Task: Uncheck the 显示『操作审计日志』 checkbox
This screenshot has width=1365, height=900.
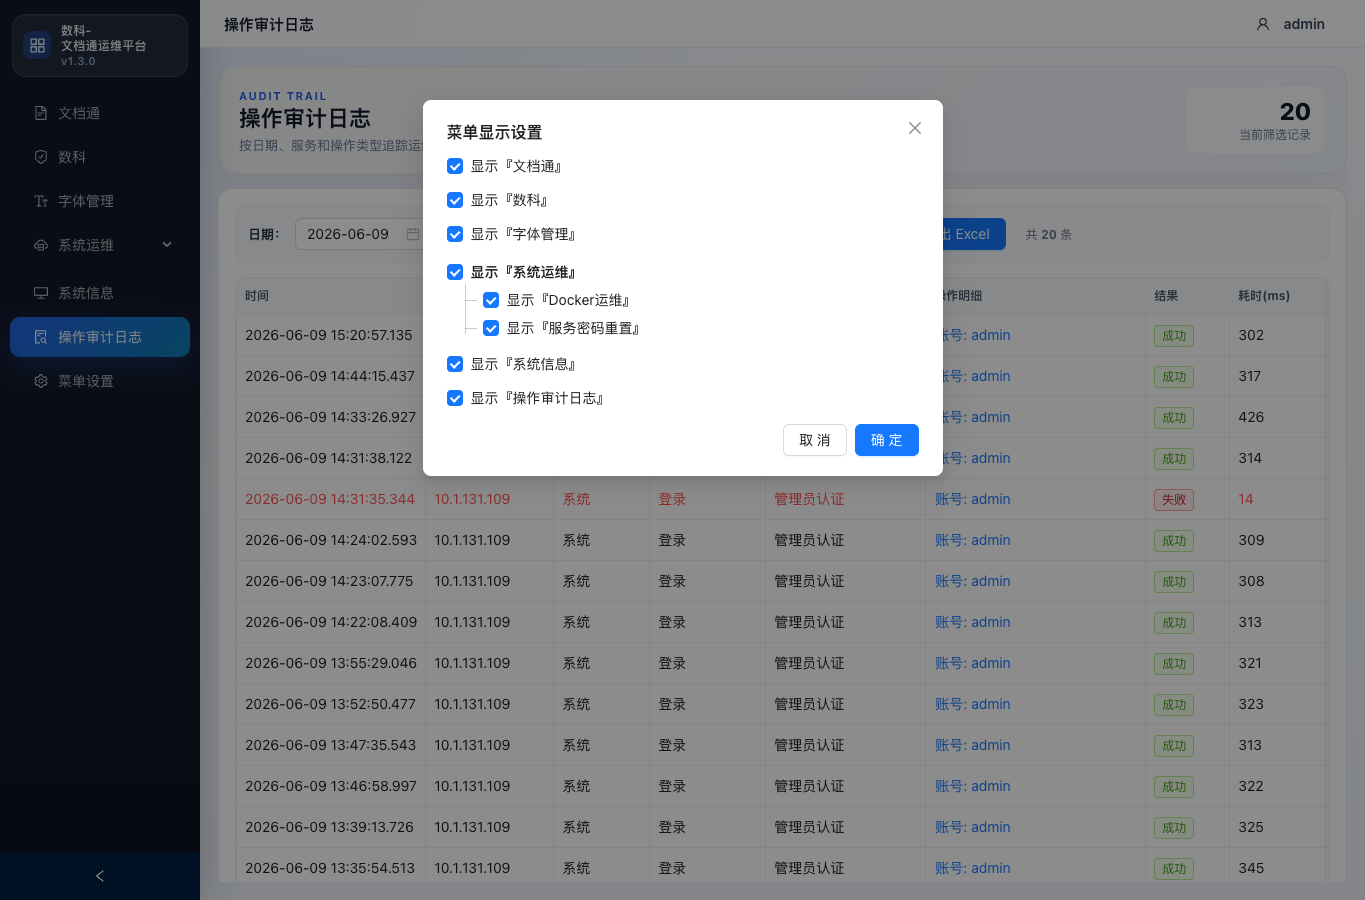Action: click(455, 398)
